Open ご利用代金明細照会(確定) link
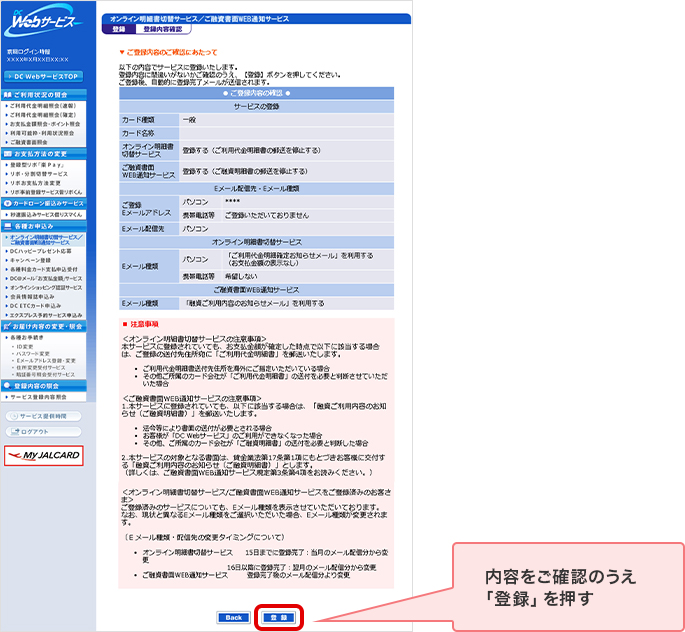Viewport: 685px width, 632px height. click(x=43, y=115)
